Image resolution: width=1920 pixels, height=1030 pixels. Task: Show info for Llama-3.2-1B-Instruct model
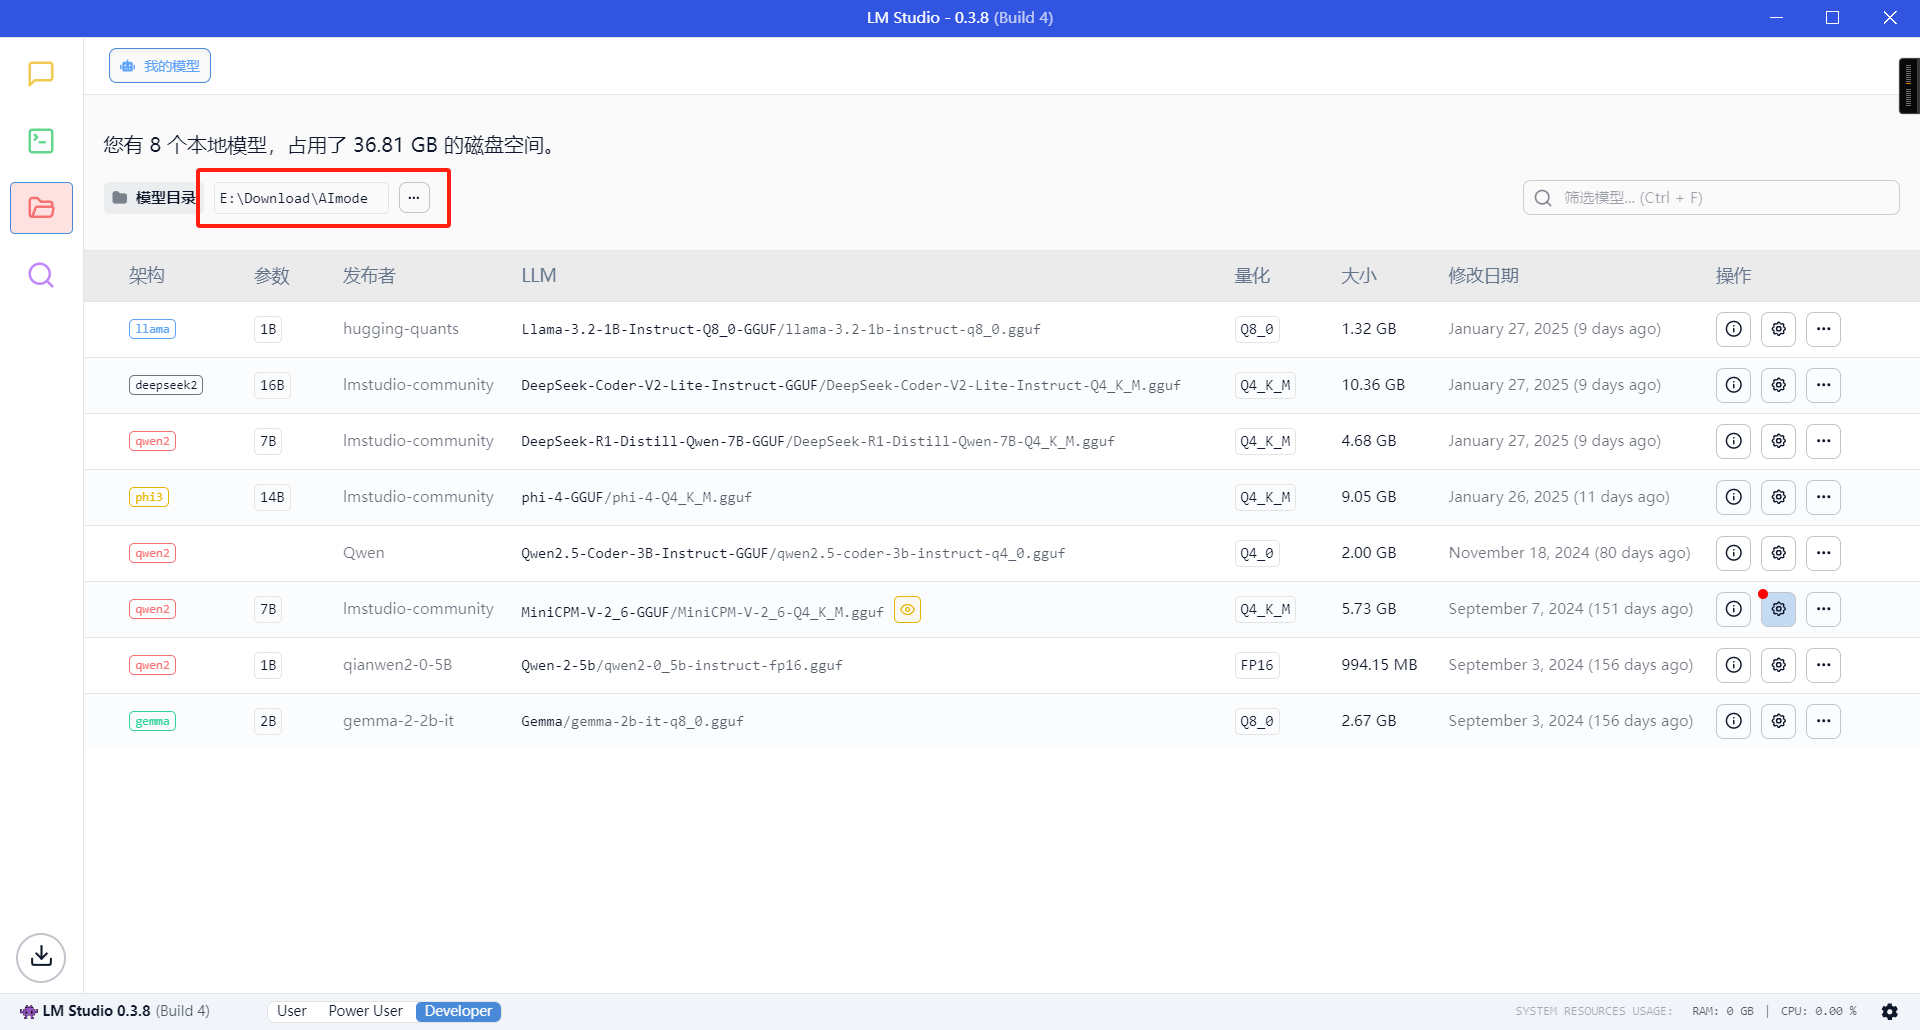(1733, 329)
